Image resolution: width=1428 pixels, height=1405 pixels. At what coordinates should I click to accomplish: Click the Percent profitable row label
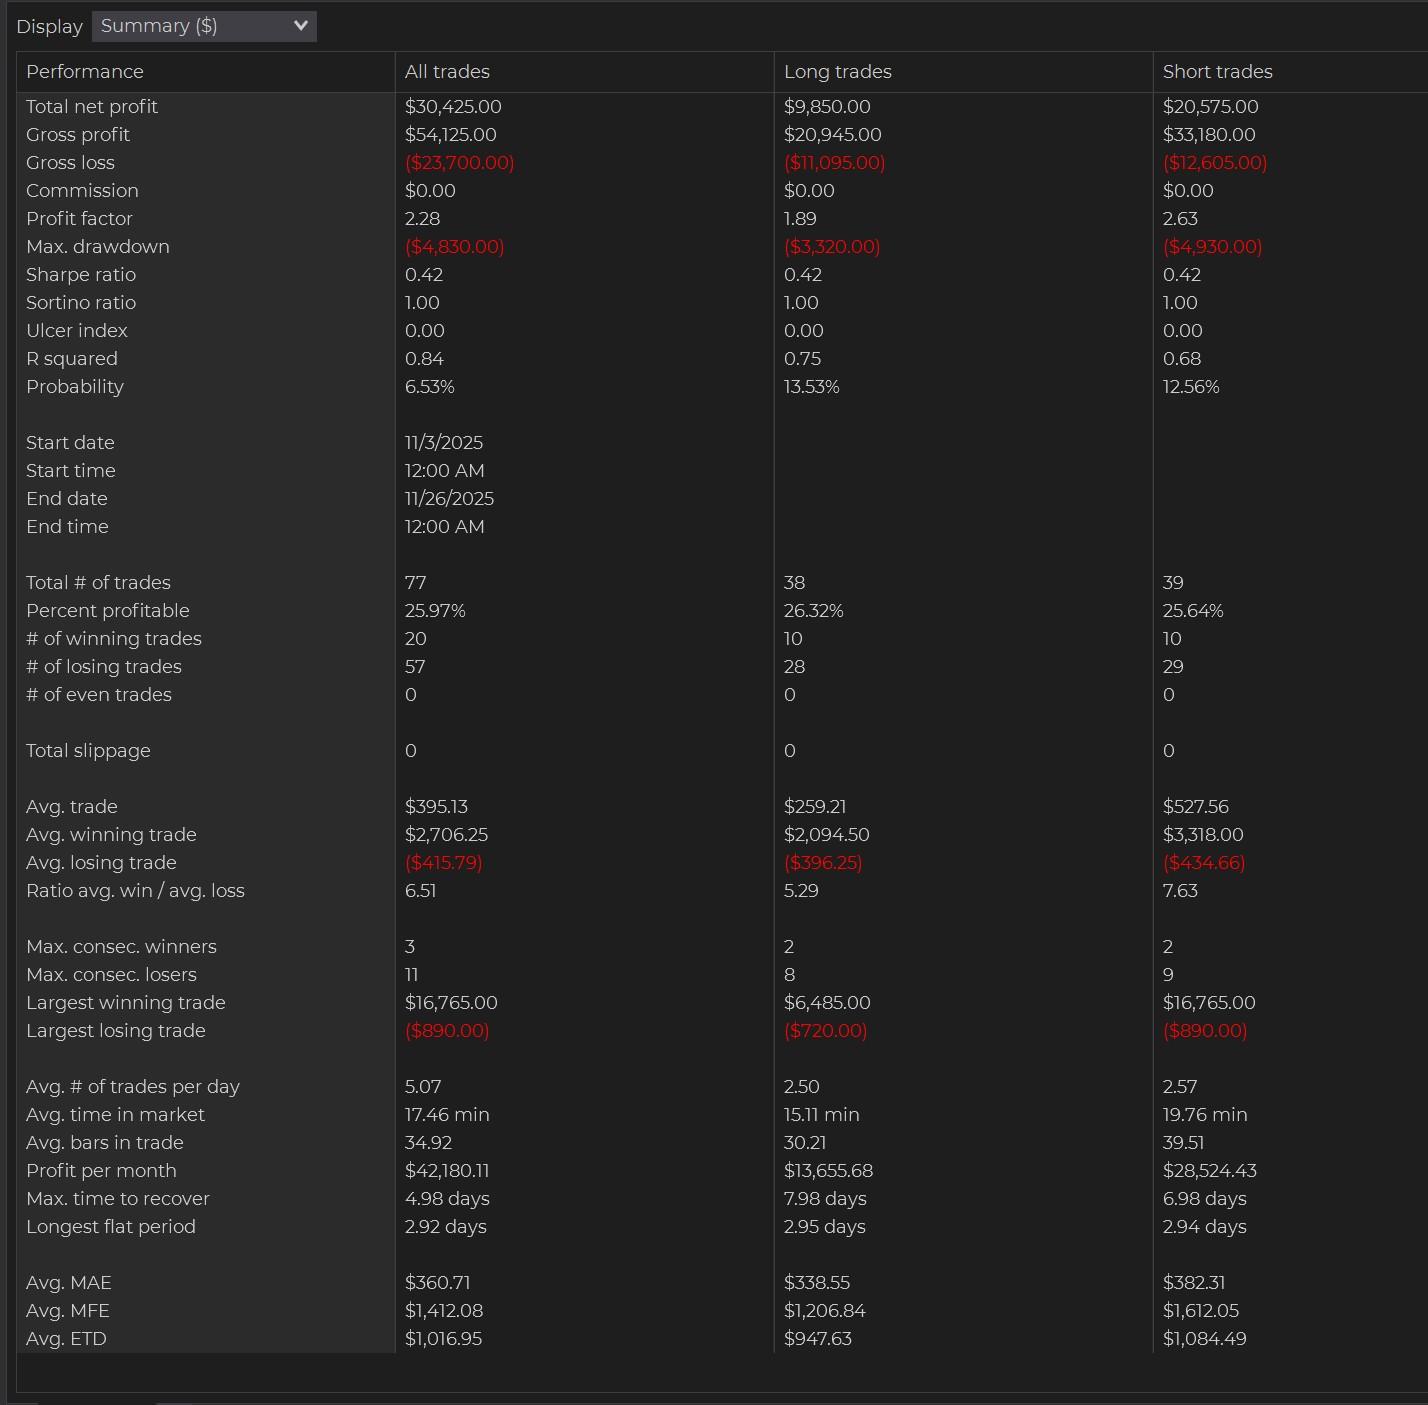point(108,610)
